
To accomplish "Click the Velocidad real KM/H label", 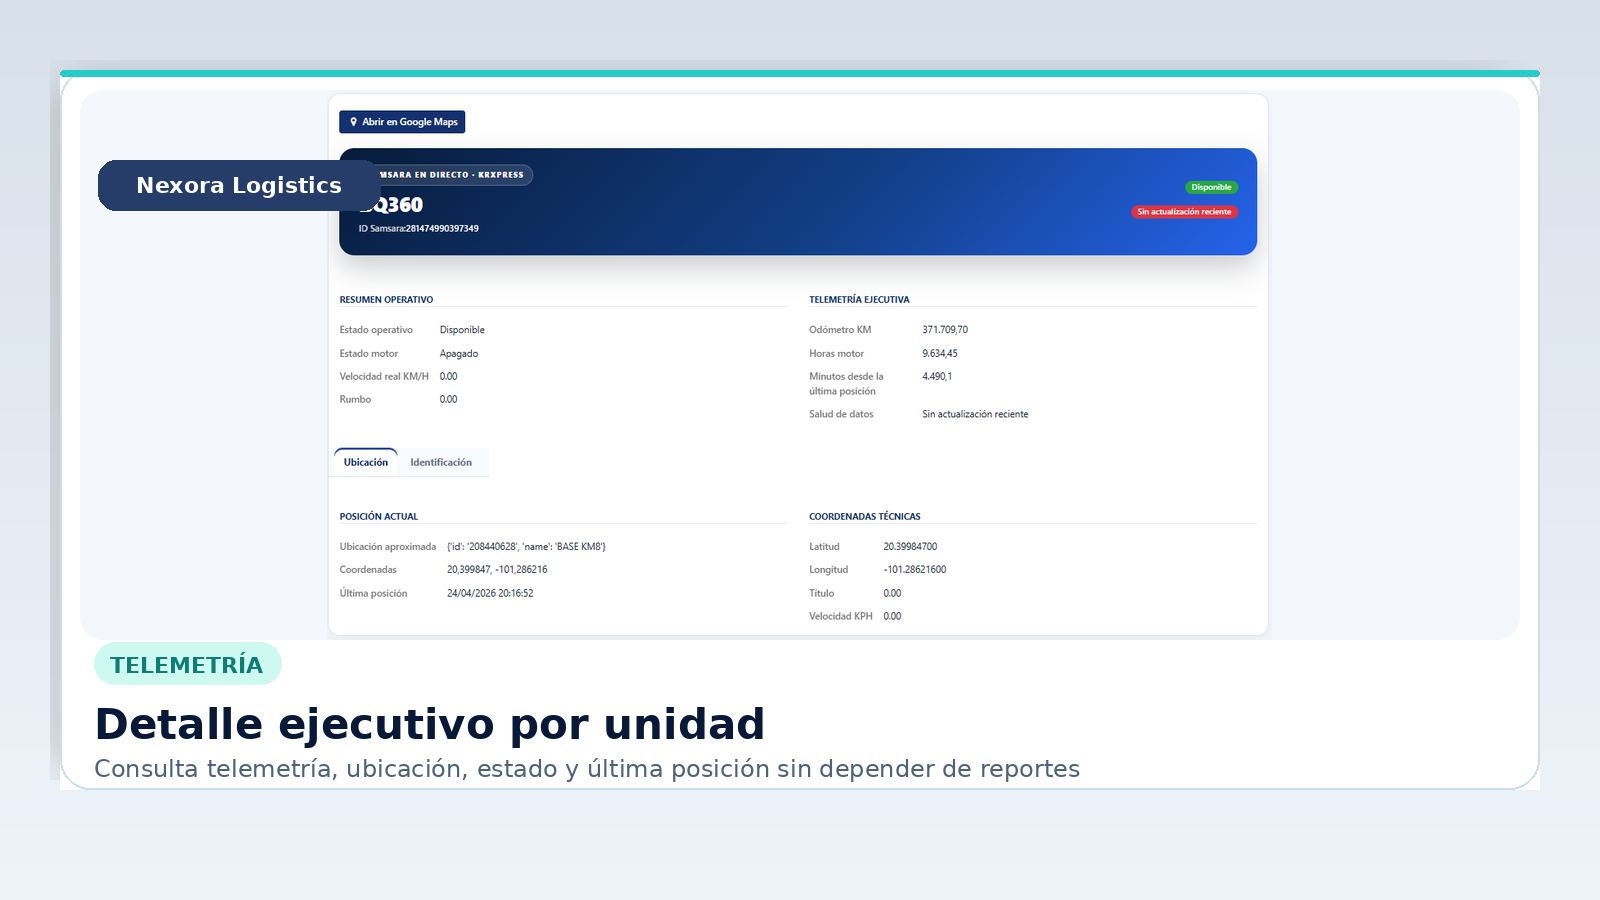I will (384, 377).
